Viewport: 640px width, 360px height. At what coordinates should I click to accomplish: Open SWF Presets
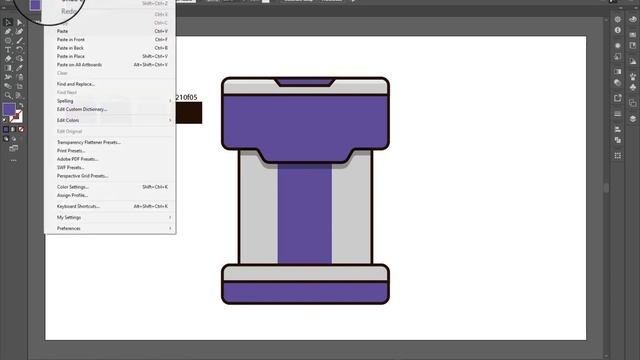point(111,167)
